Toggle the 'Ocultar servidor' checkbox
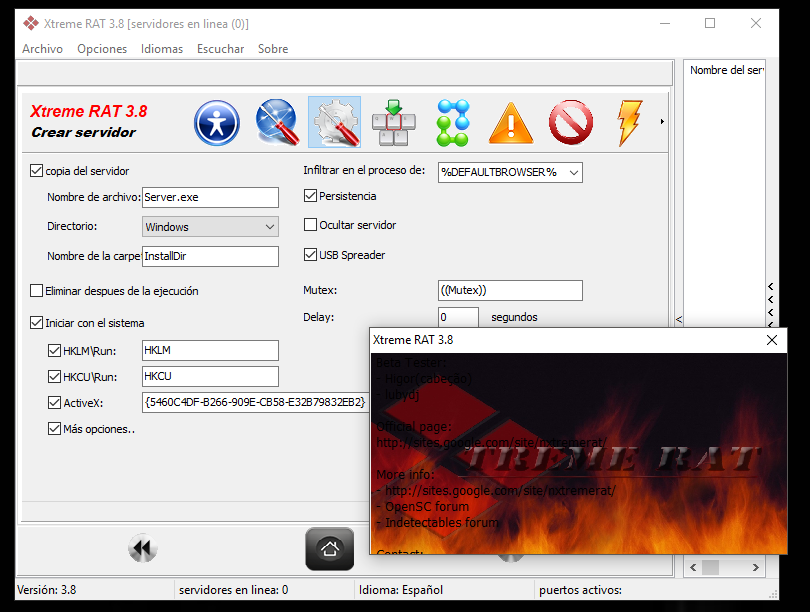The height and width of the screenshot is (612, 810). [310, 225]
